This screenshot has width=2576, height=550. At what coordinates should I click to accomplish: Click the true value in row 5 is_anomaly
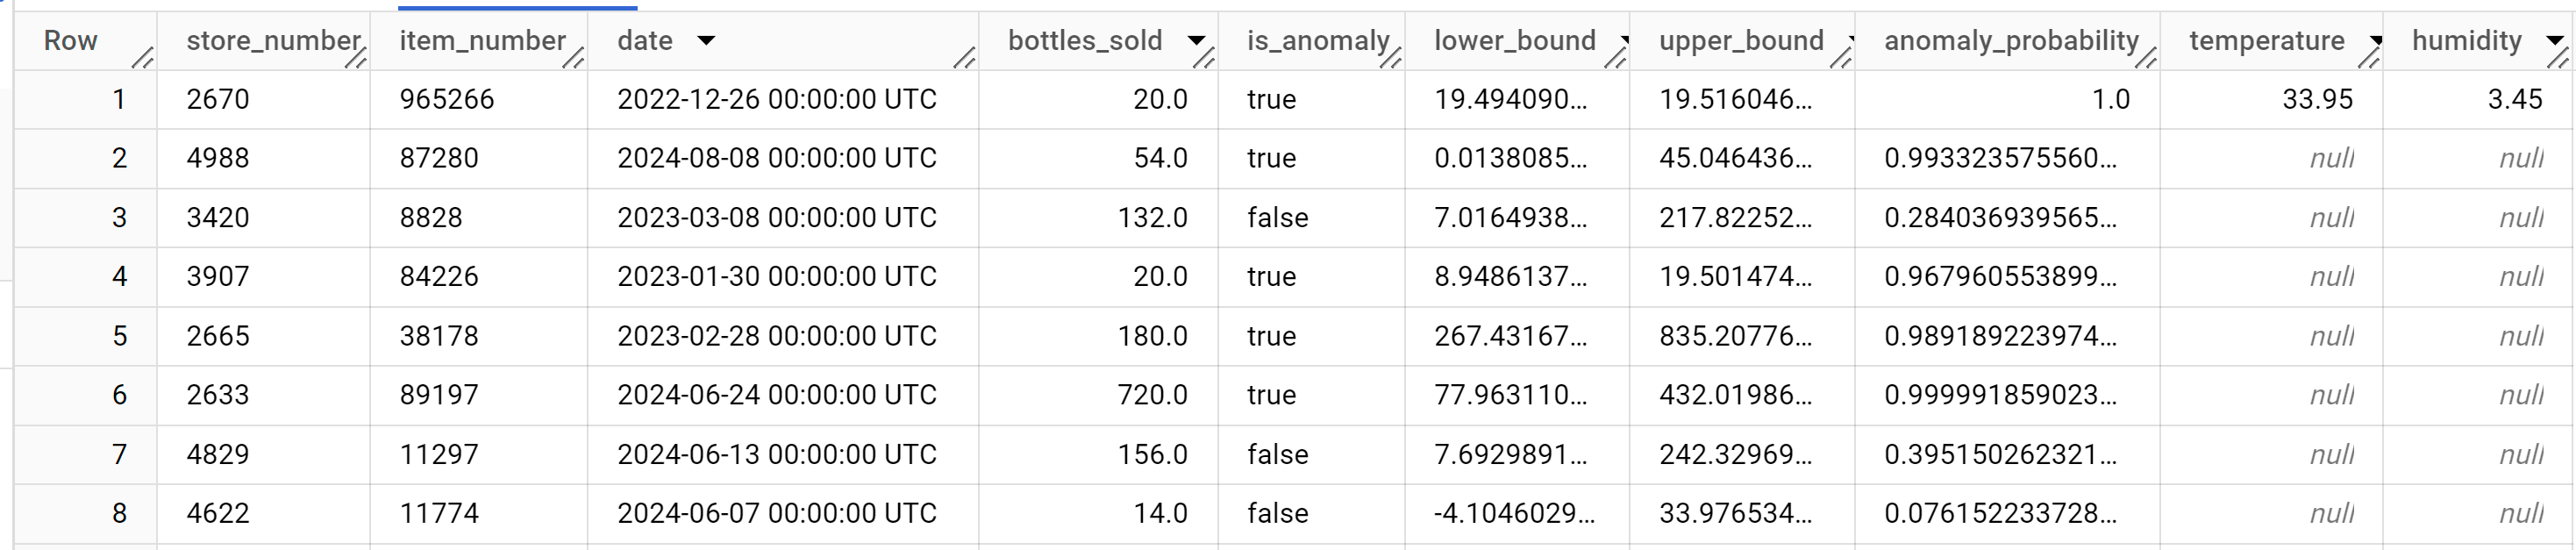(x=1270, y=336)
